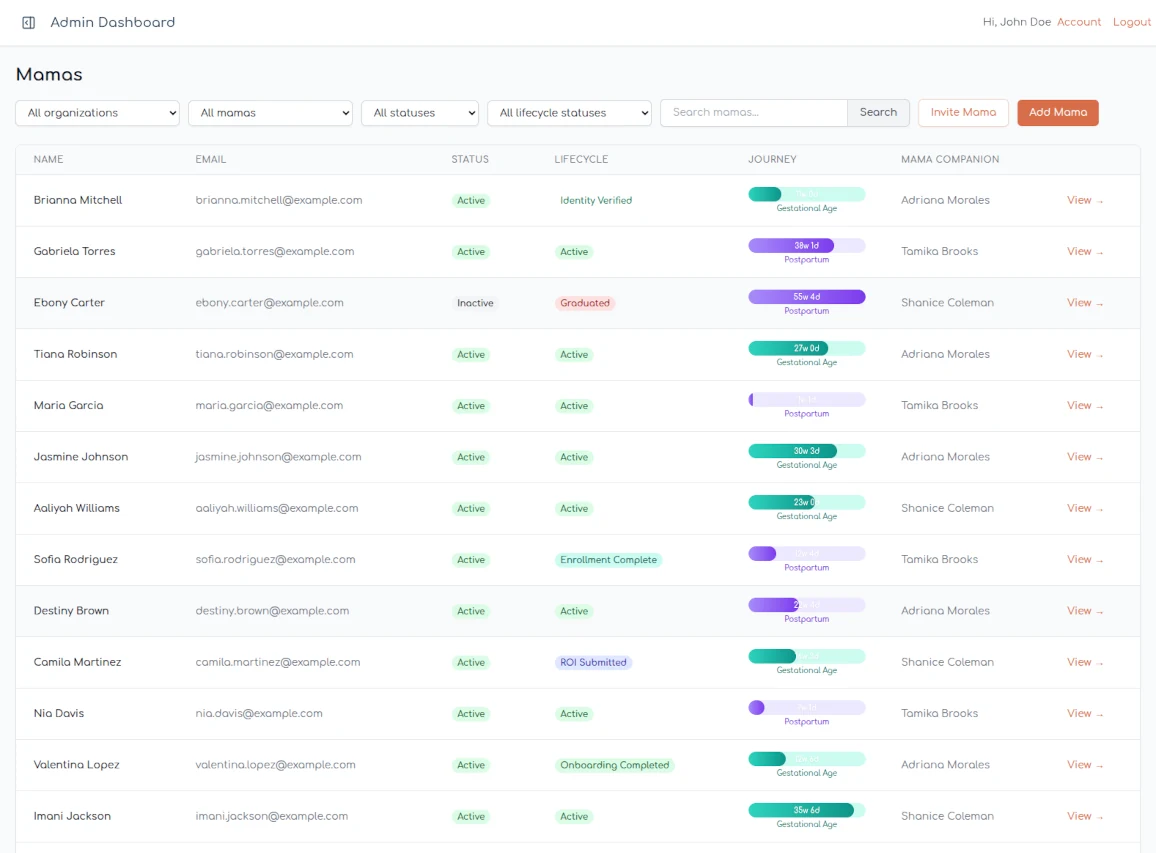View Jasmine Johnson's details

pyautogui.click(x=1084, y=457)
